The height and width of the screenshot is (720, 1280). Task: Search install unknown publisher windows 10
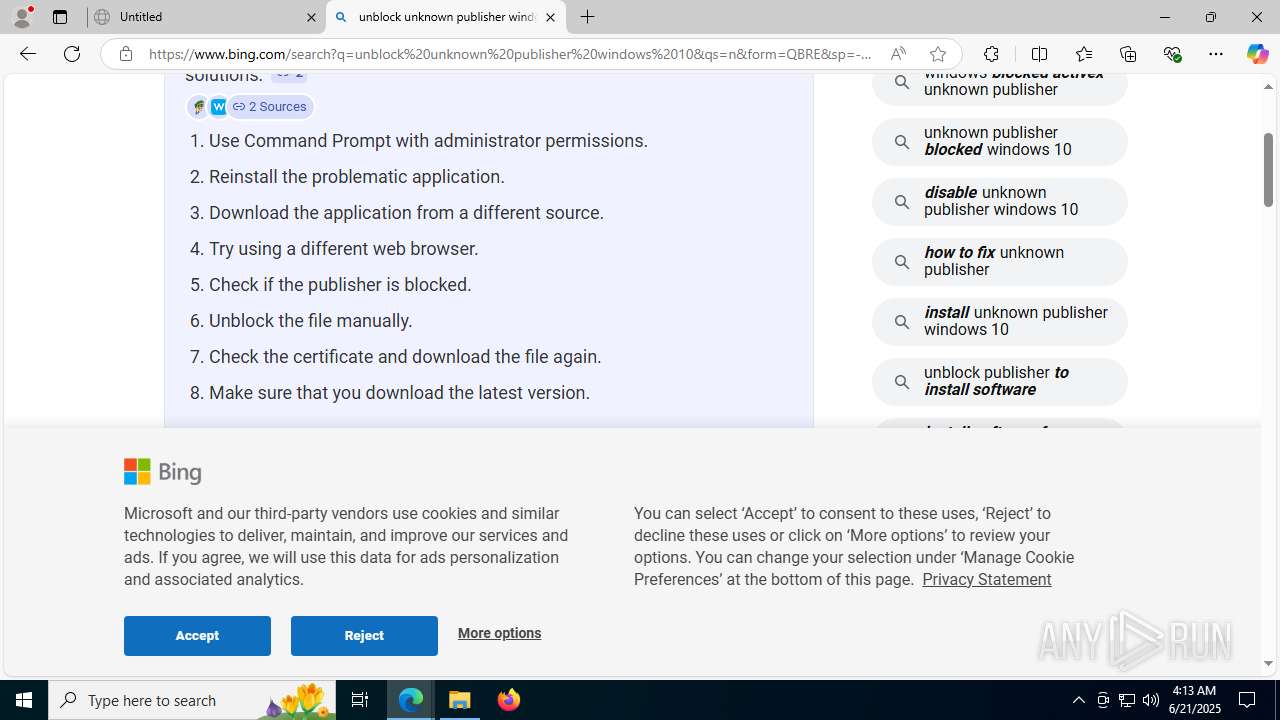pos(999,322)
